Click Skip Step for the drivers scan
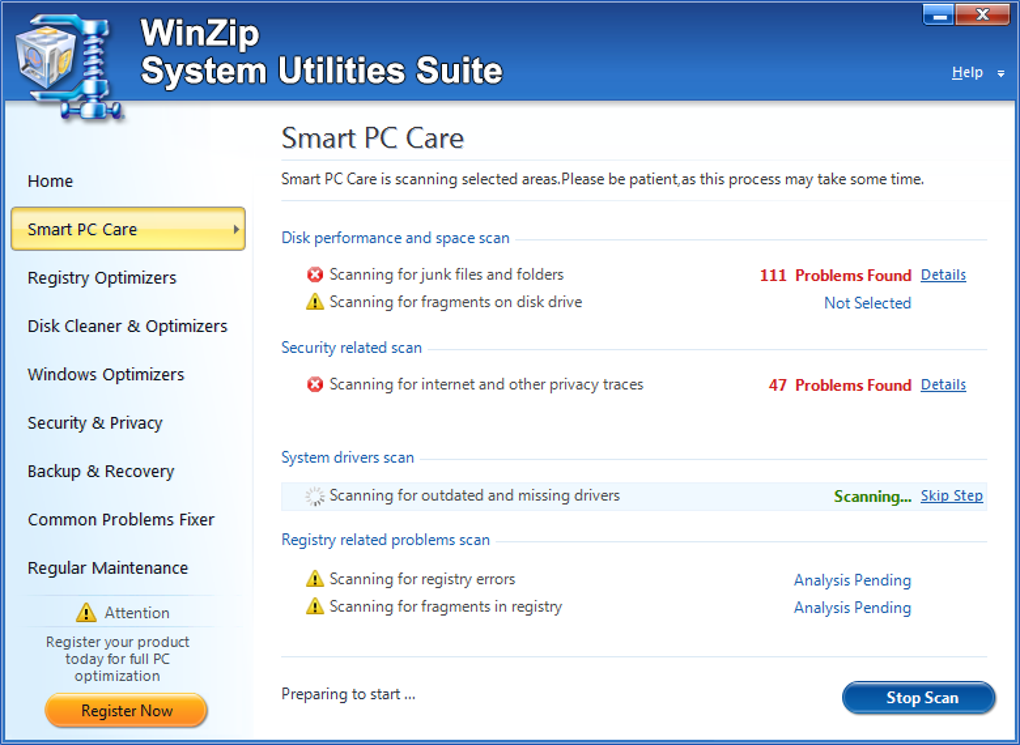The width and height of the screenshot is (1020, 745). (x=951, y=496)
